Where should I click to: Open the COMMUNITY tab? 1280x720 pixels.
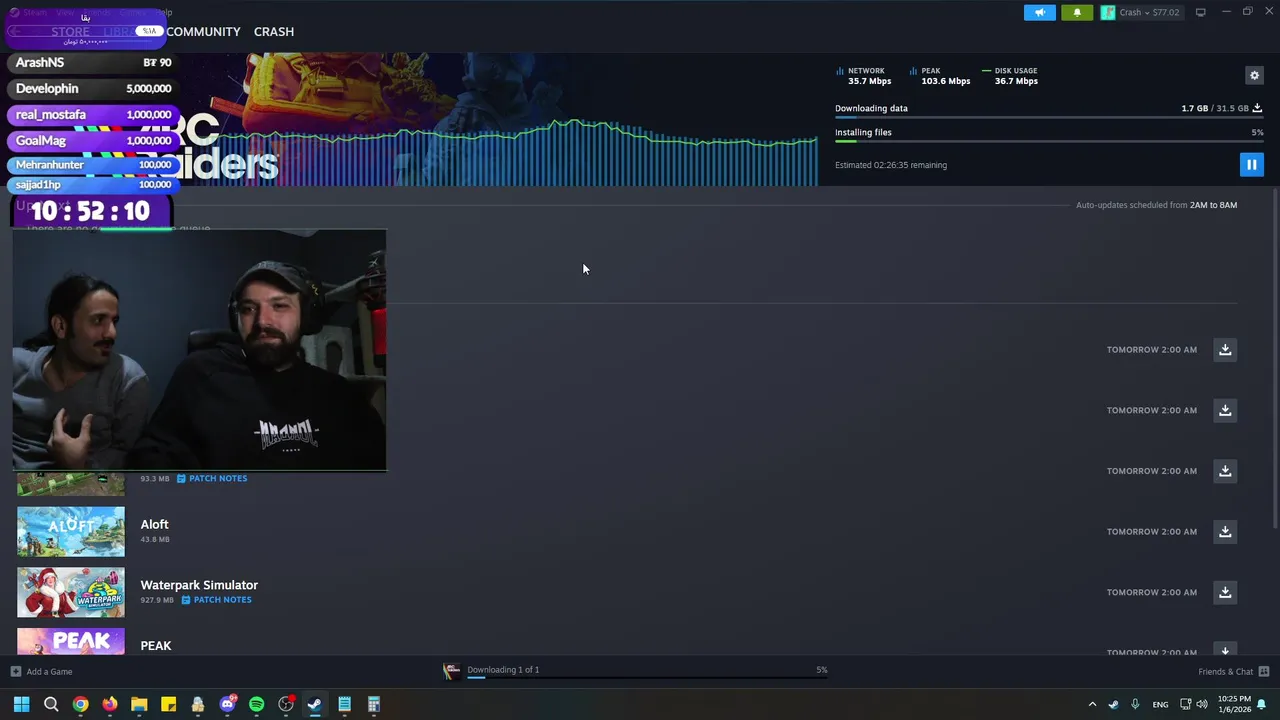pos(203,32)
